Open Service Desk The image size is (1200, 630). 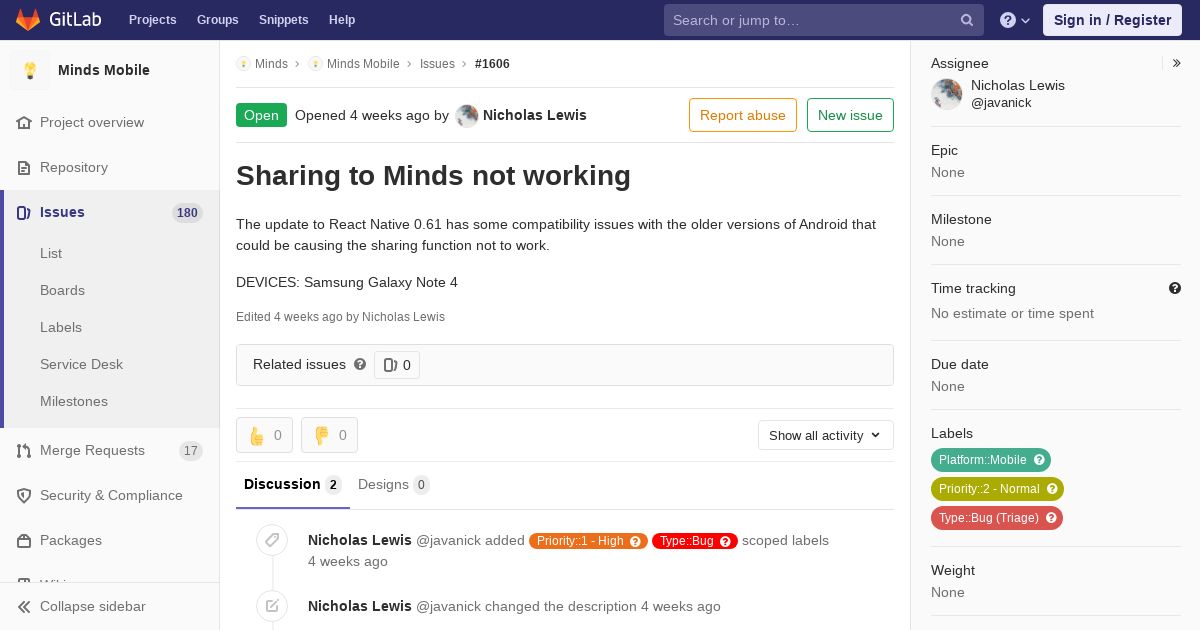pos(81,364)
